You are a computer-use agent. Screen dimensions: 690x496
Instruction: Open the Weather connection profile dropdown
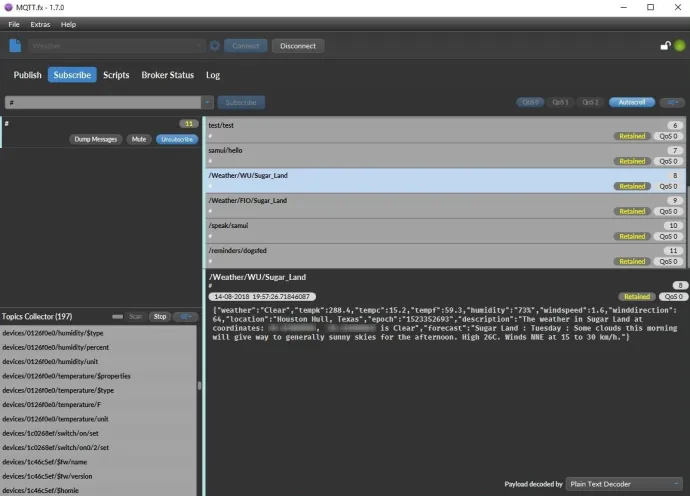tap(117, 46)
